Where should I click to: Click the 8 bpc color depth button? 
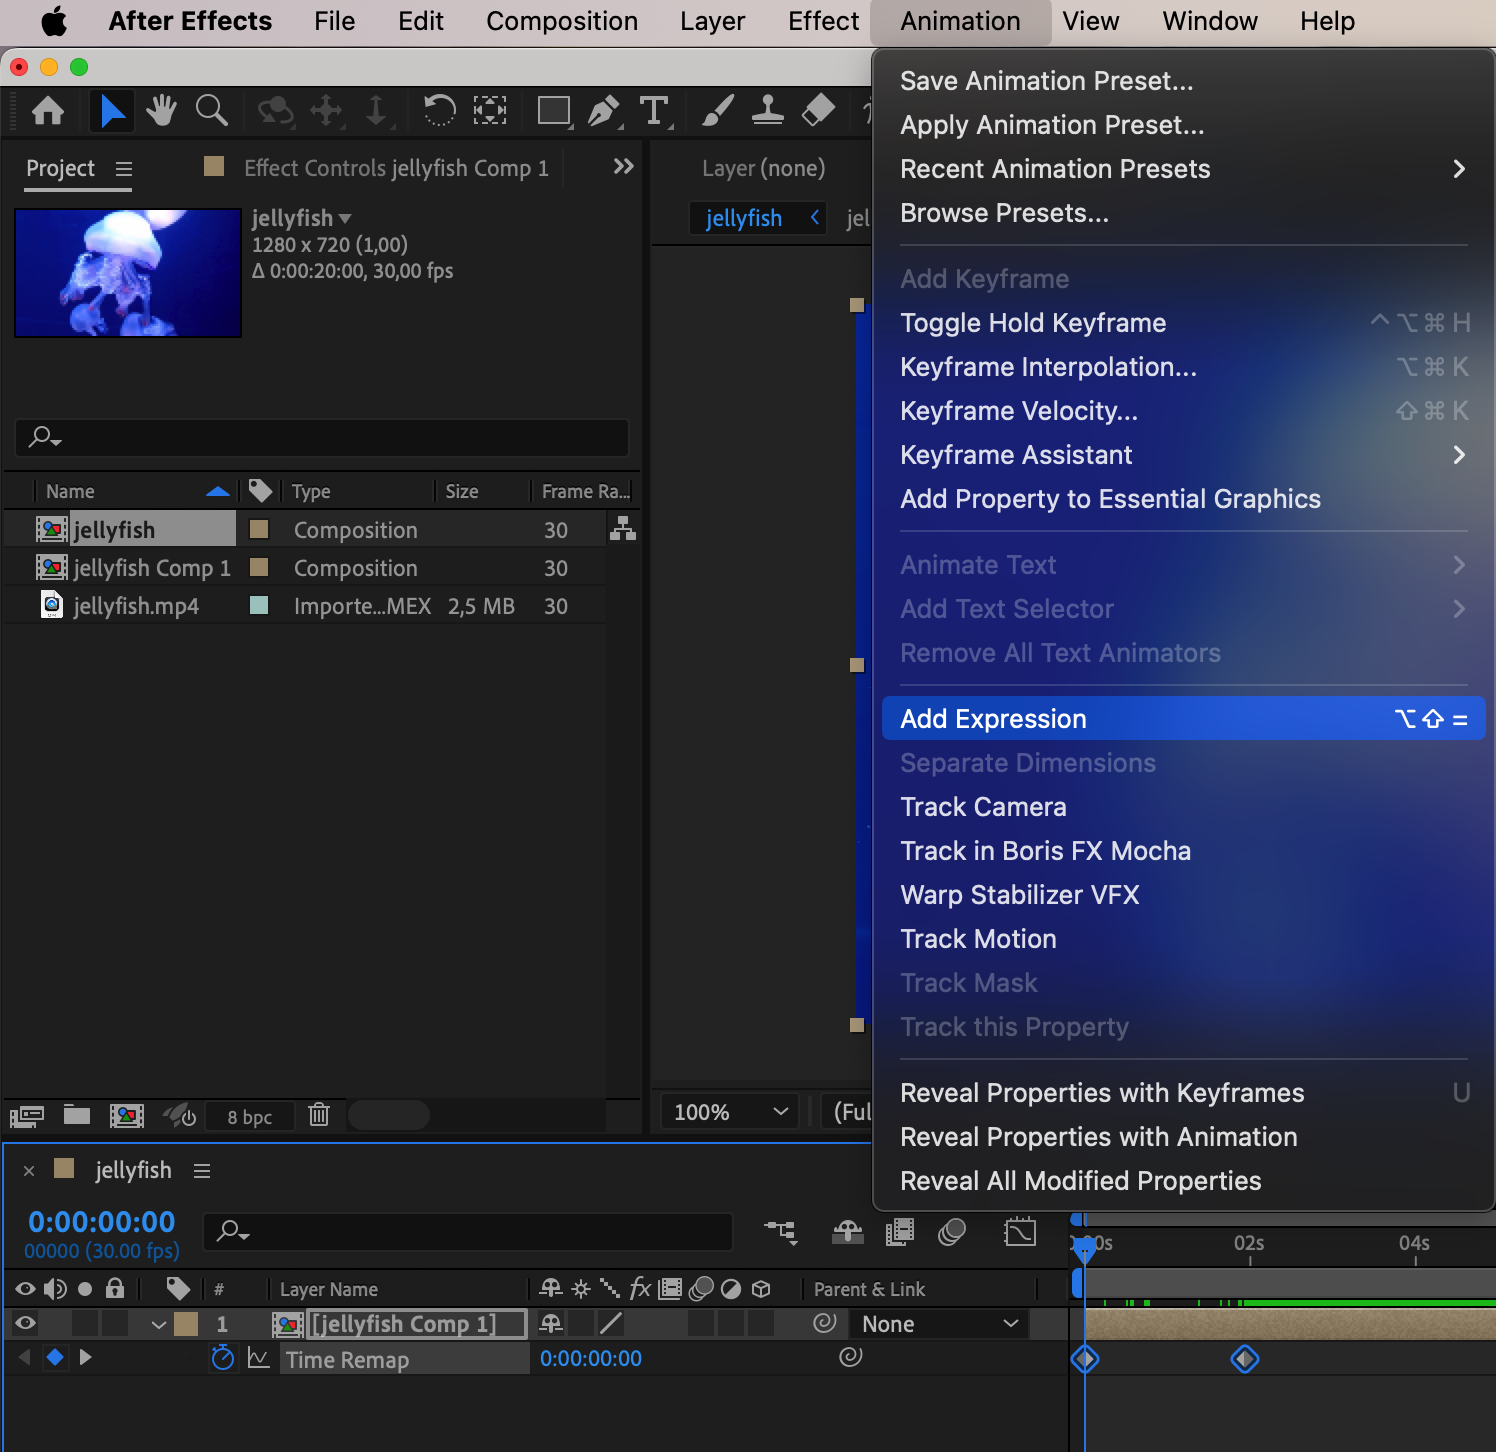(249, 1117)
